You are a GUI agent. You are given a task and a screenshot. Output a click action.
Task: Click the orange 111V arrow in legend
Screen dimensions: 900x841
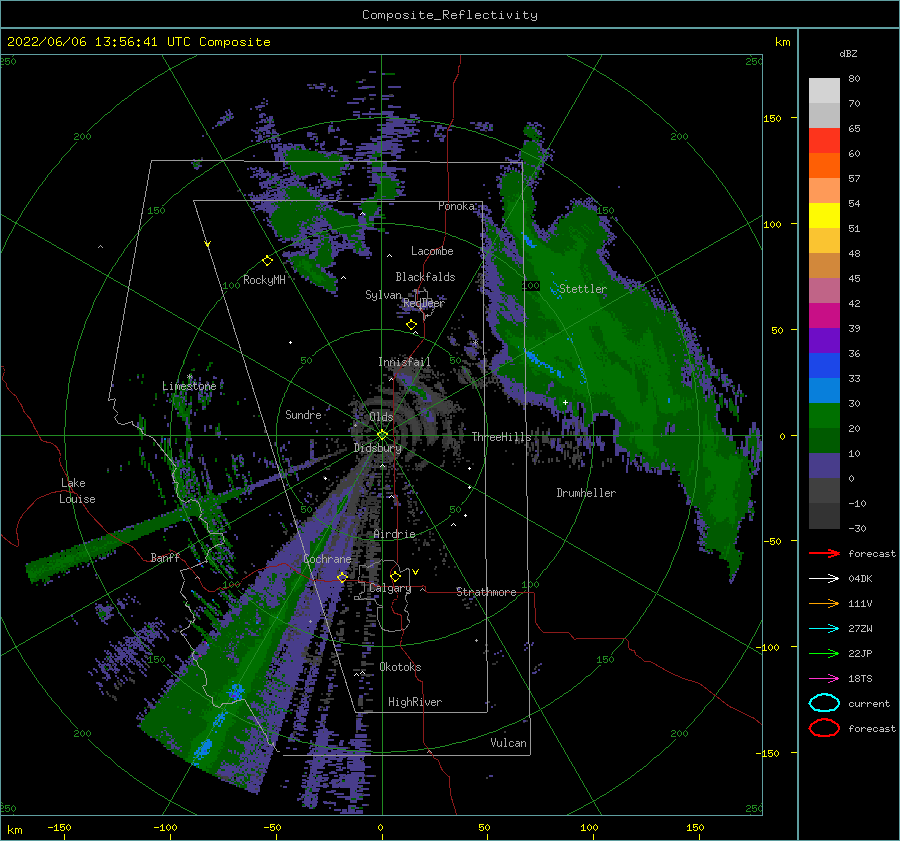click(x=824, y=603)
